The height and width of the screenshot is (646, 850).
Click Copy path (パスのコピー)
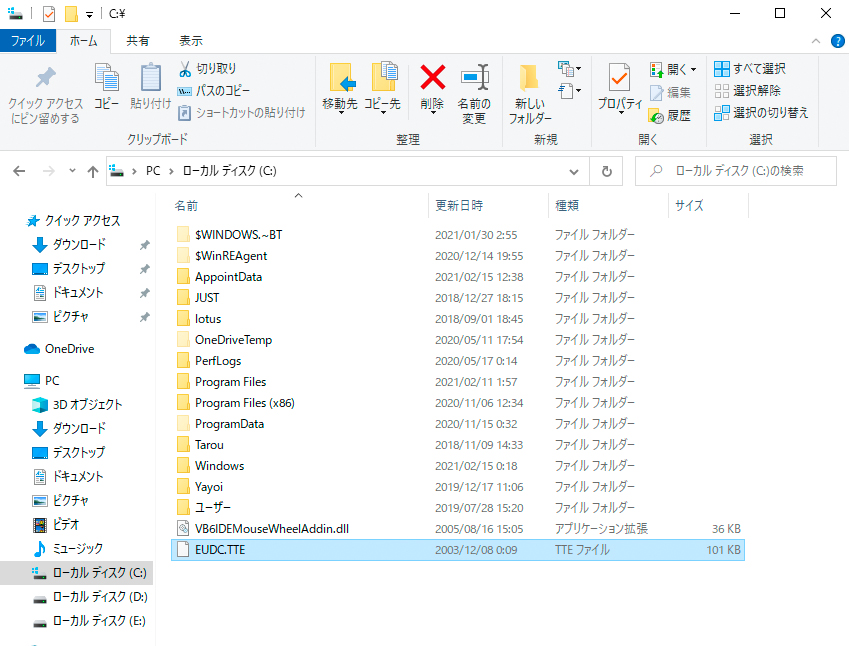coord(214,91)
